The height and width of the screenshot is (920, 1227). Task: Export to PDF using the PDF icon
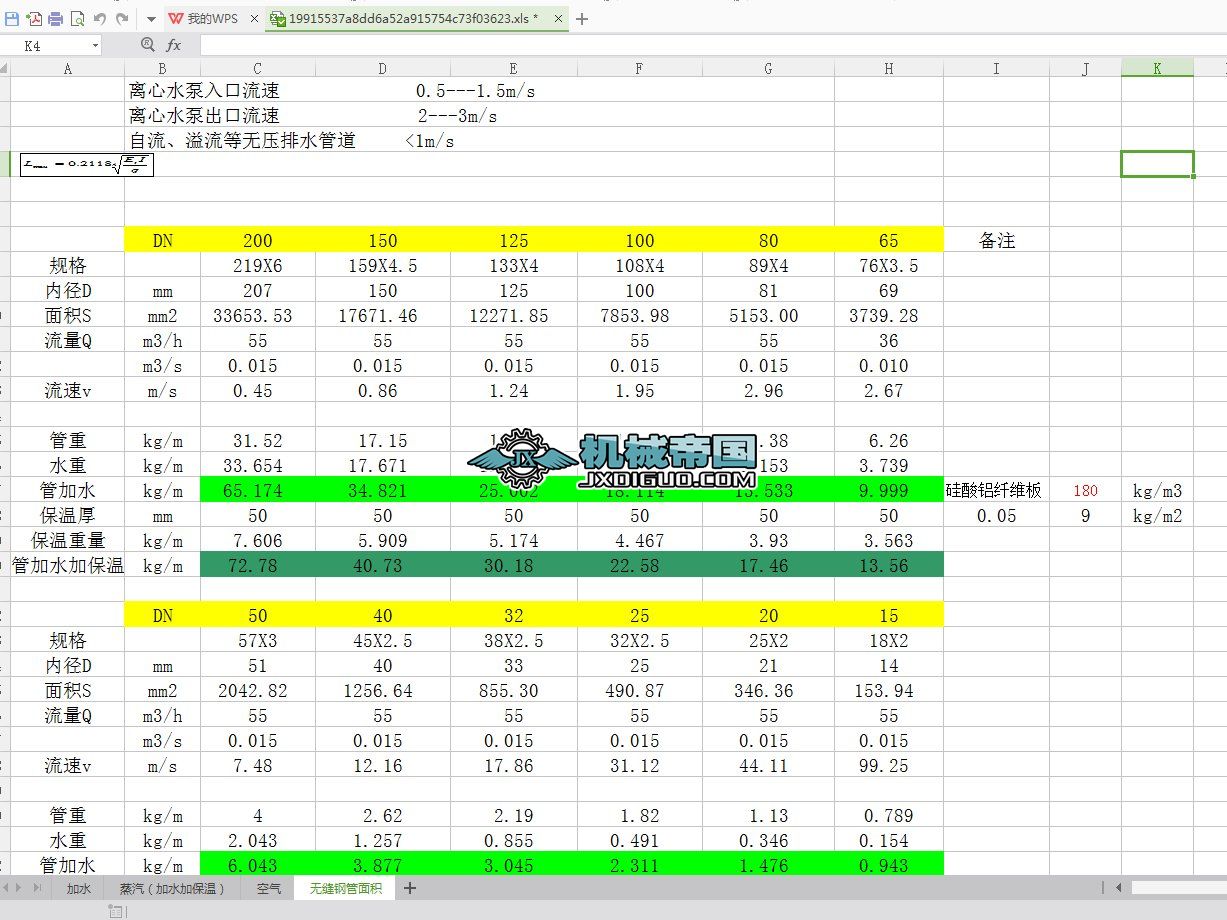[x=34, y=19]
